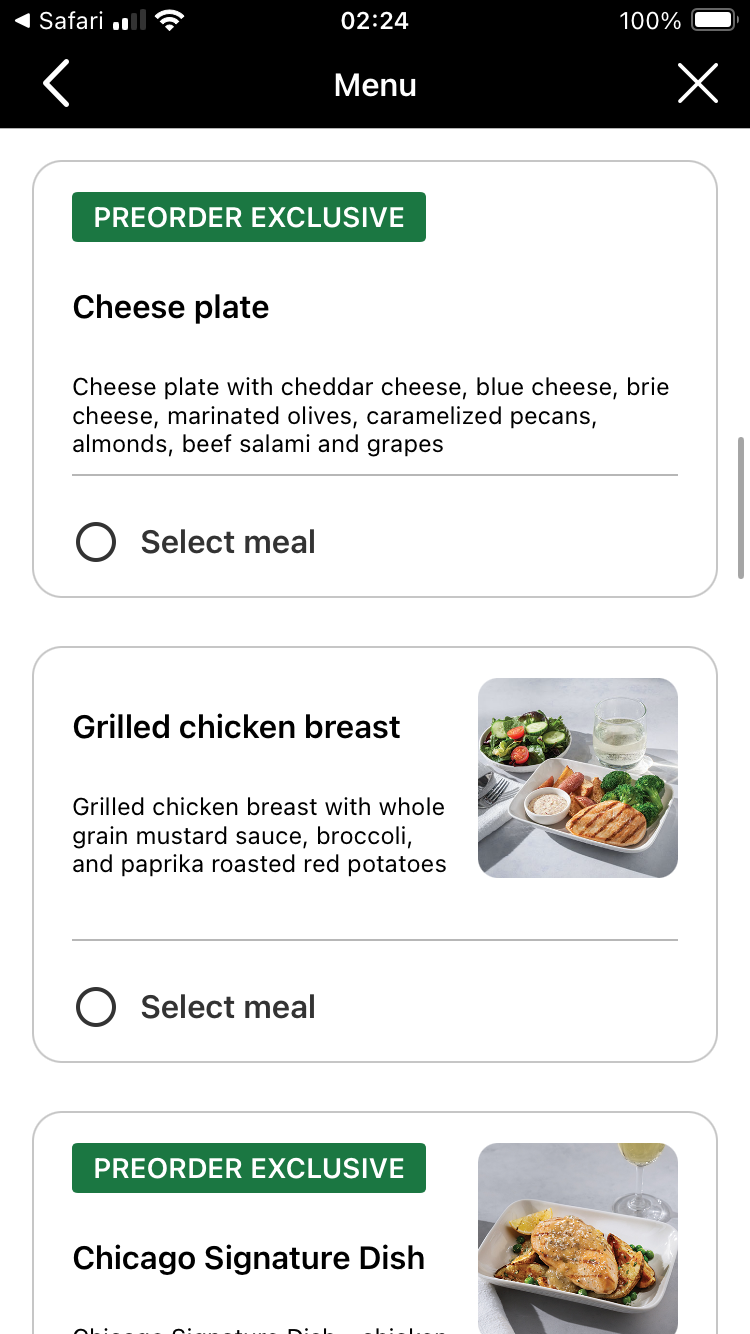
Task: Select the Grilled chicken breast radio button
Action: 96,1007
